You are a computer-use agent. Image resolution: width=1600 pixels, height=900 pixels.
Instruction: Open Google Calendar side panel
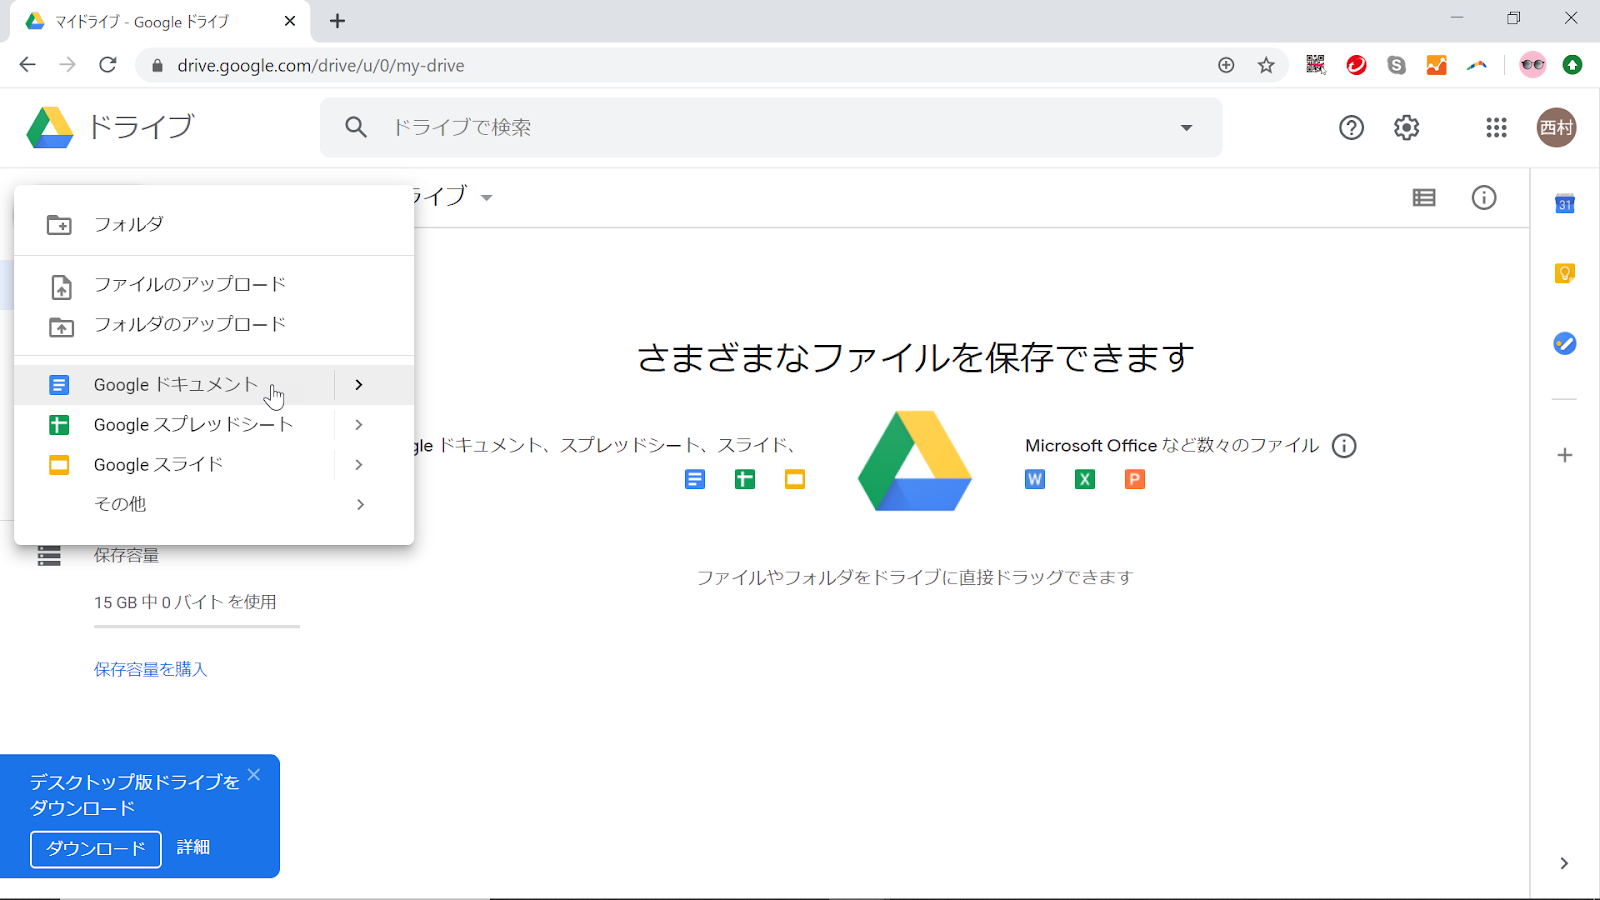1565,204
